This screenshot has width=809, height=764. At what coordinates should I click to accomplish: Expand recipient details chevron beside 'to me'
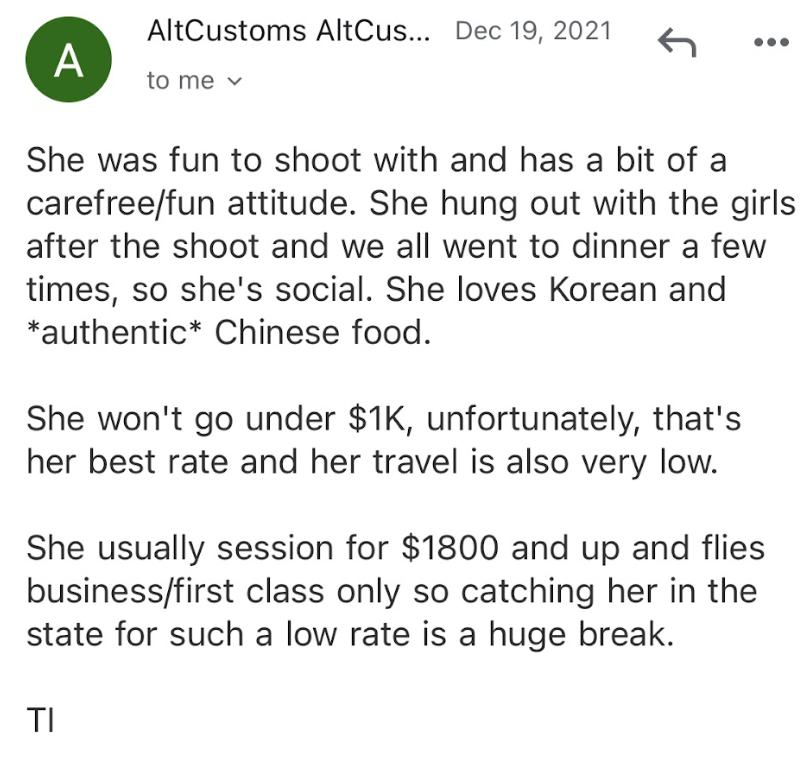pos(234,82)
